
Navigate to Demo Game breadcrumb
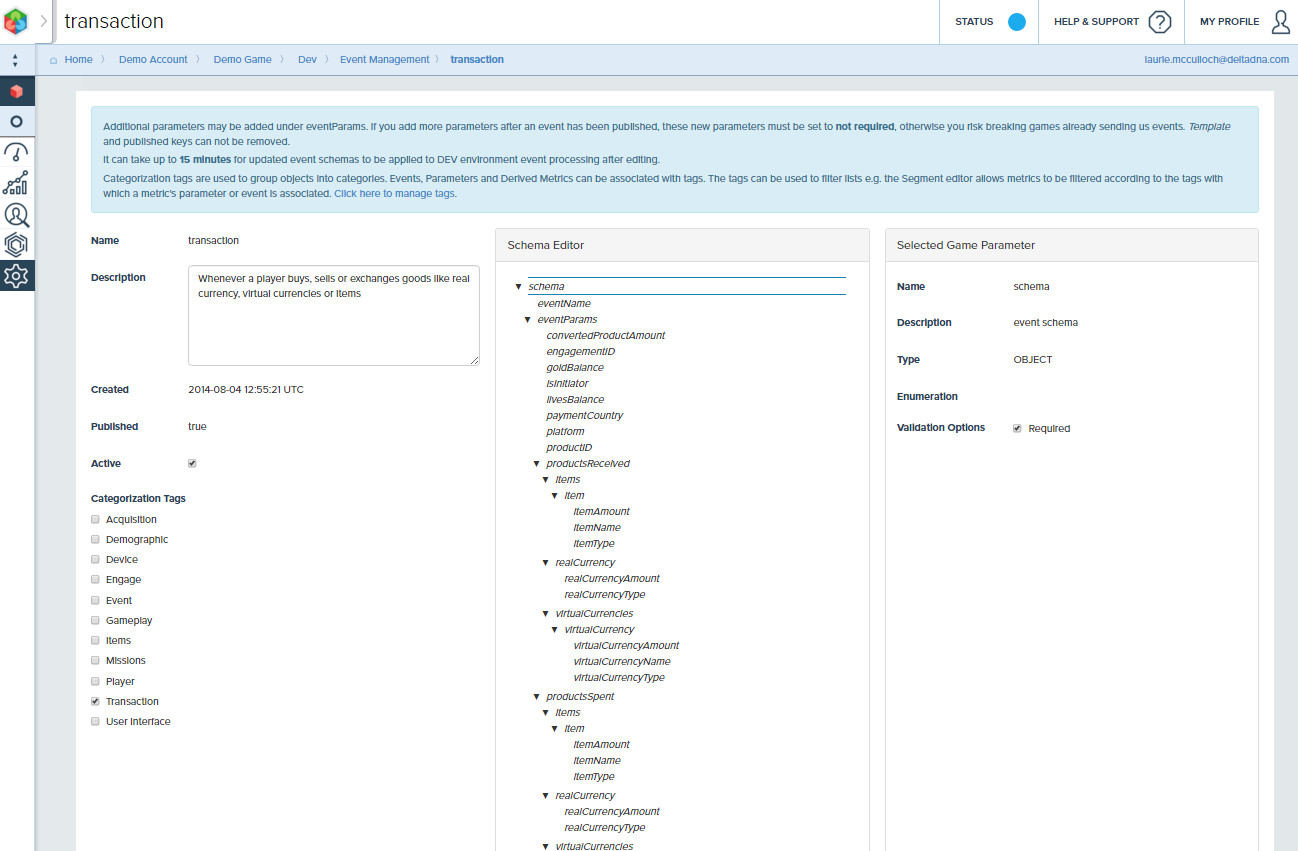(243, 60)
